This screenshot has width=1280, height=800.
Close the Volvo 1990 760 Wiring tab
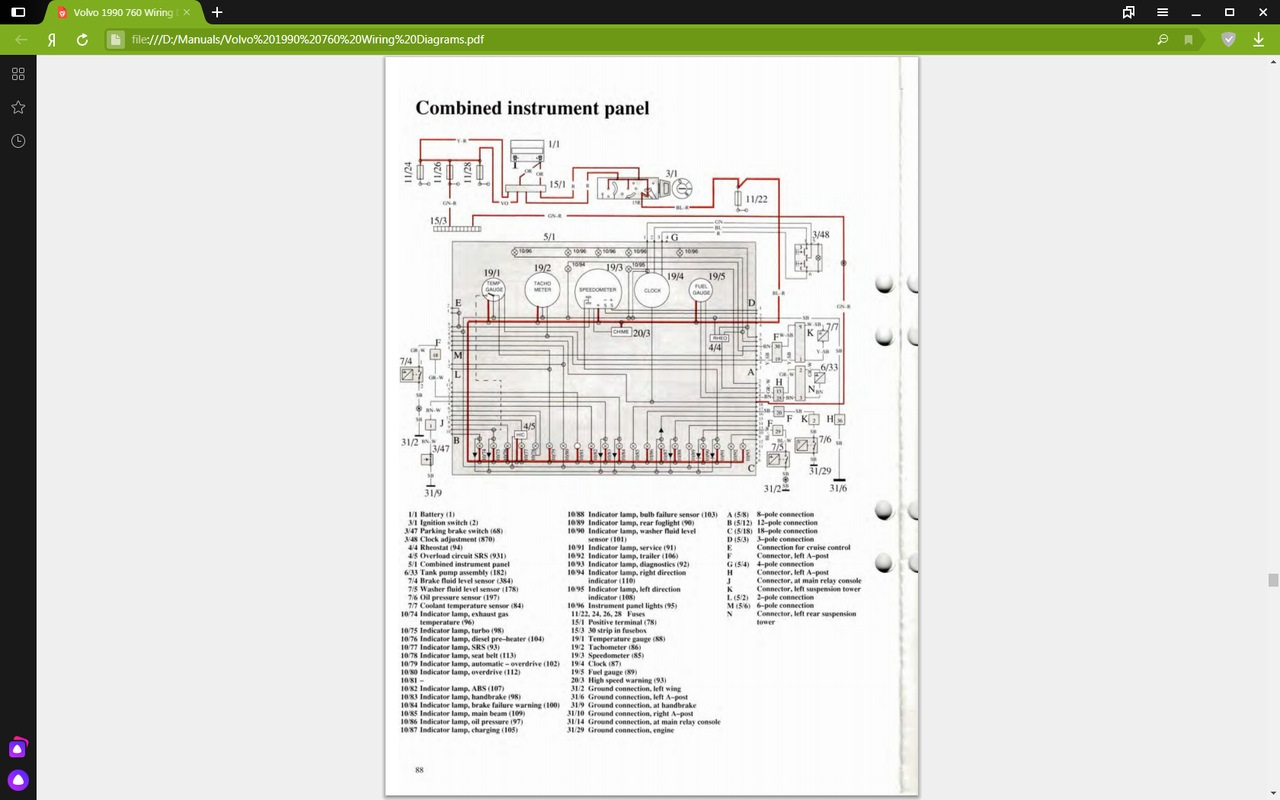point(186,12)
